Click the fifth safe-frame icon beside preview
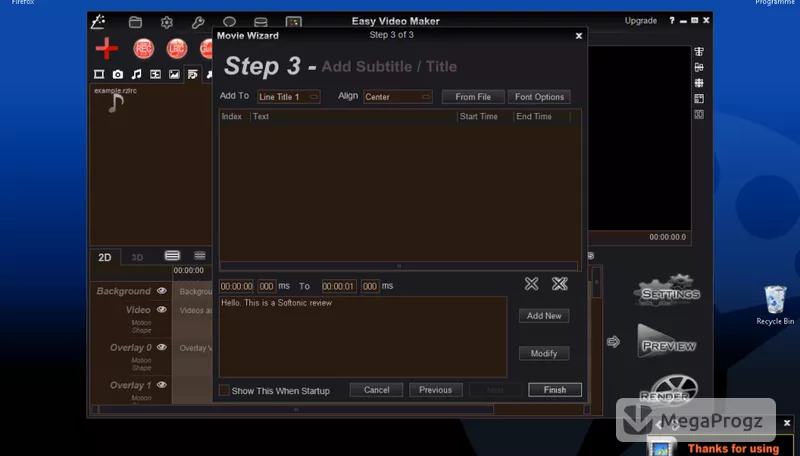The image size is (800, 456). [x=699, y=114]
